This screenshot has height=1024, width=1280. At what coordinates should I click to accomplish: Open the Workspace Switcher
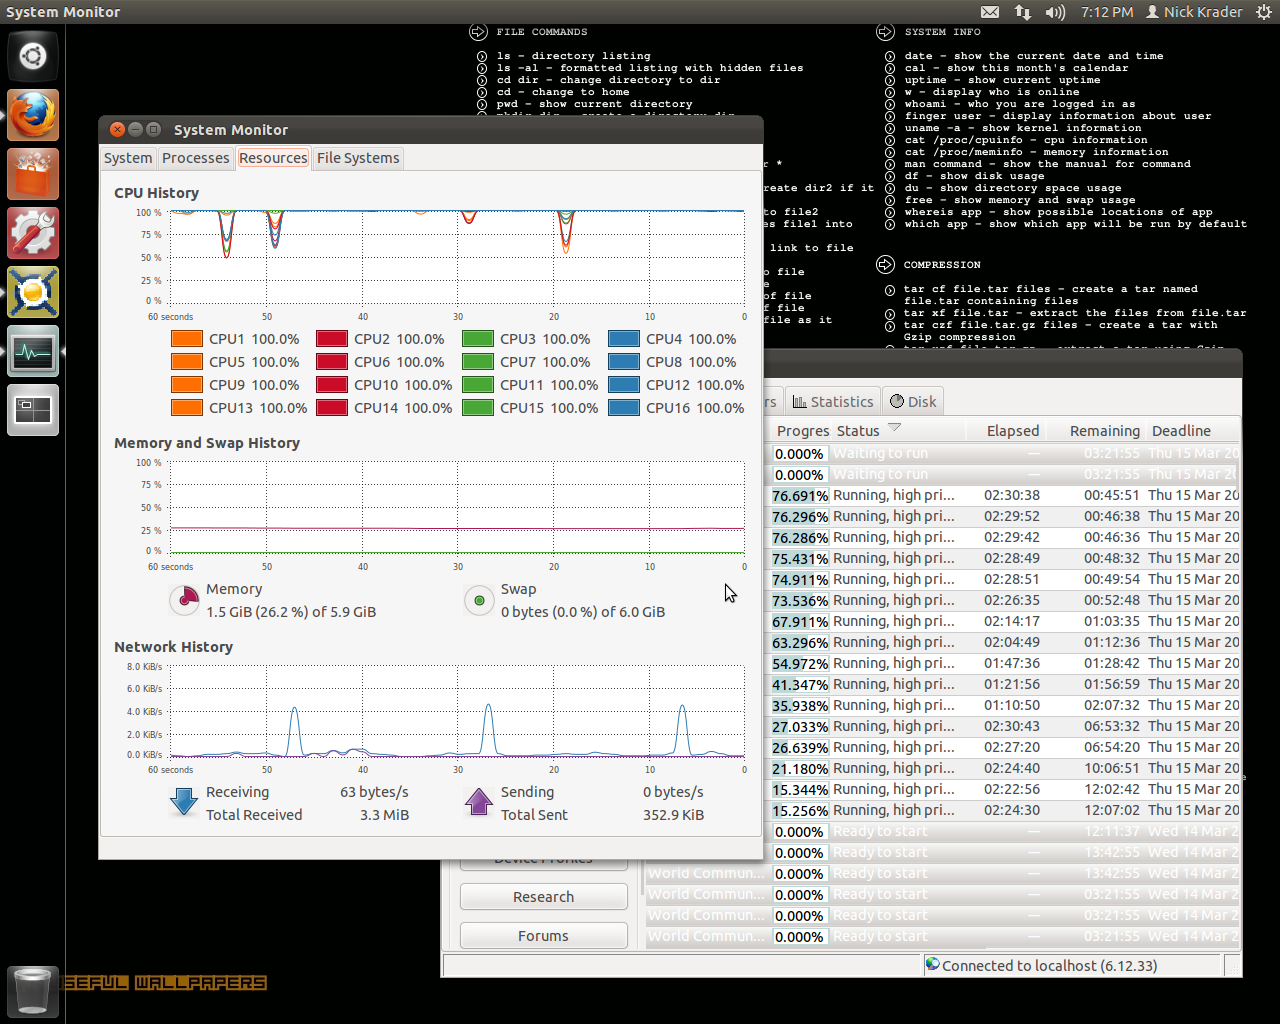tap(33, 409)
